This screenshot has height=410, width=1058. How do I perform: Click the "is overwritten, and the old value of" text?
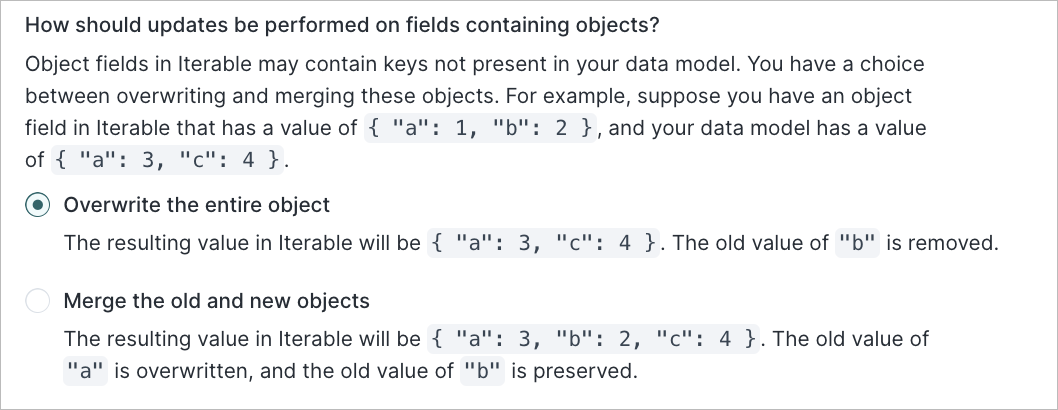coord(285,371)
